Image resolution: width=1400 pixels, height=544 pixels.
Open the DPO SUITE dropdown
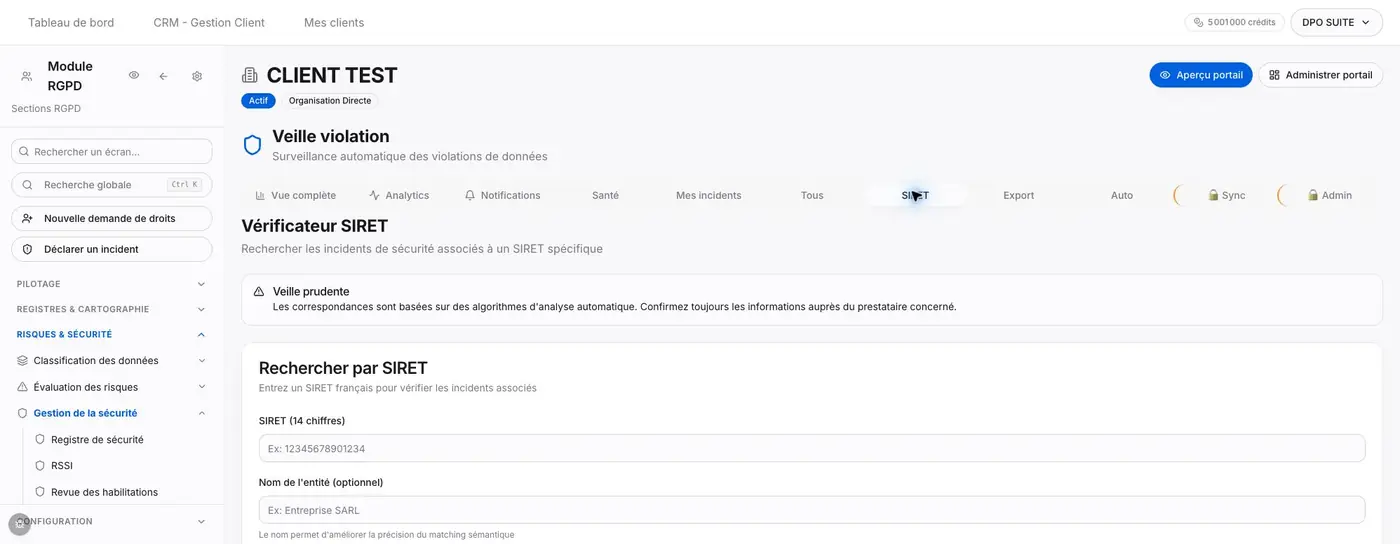point(1335,22)
